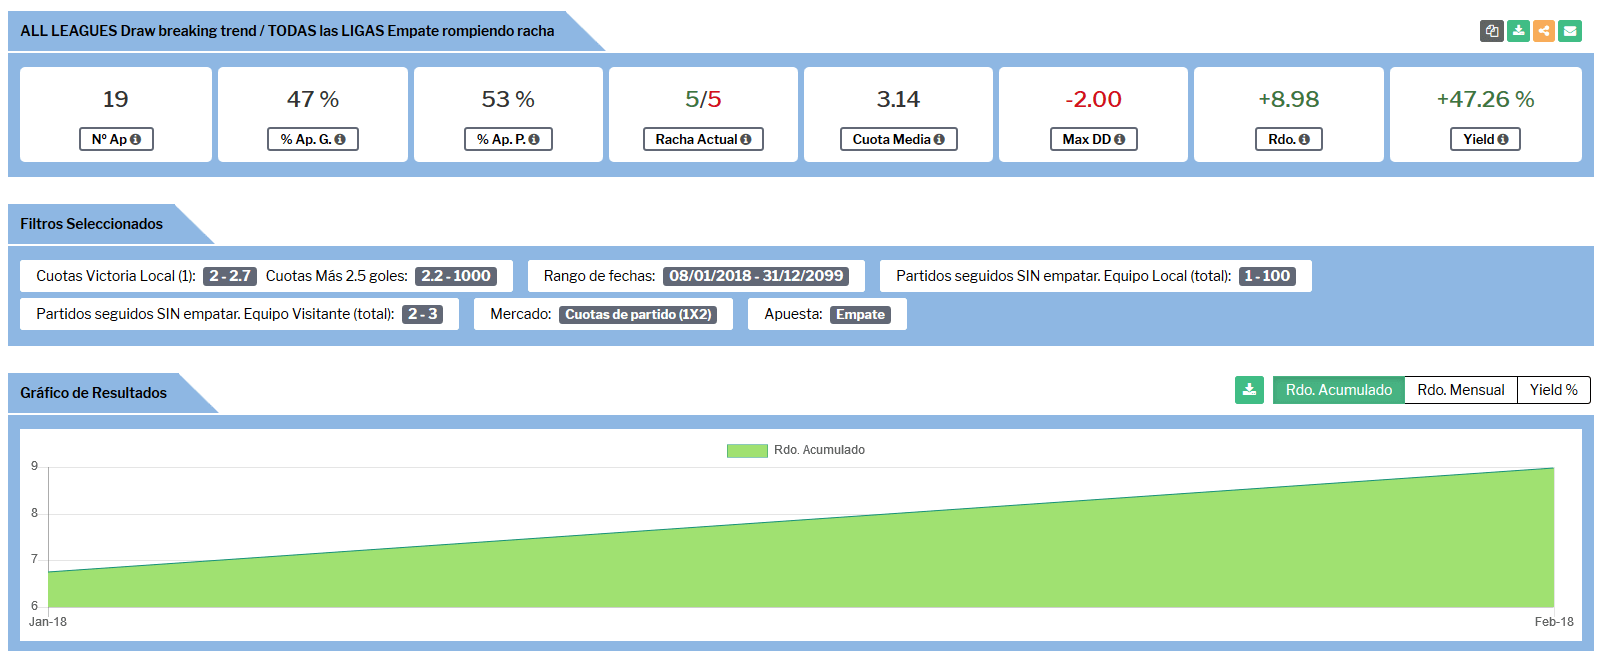Open the info icon beside Rdo.
Screen dimensions: 1601x660
[1304, 140]
